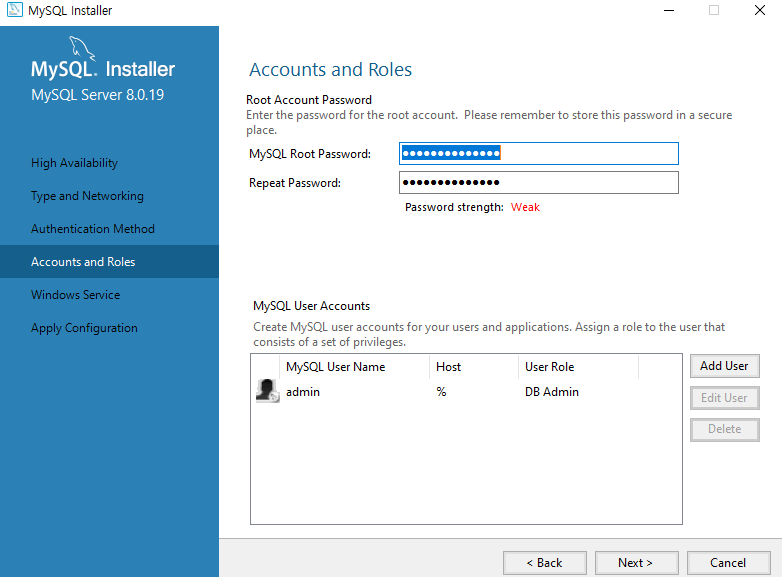Image resolution: width=782 pixels, height=577 pixels.
Task: Click the MySQL Installer title bar icon
Action: (14, 10)
